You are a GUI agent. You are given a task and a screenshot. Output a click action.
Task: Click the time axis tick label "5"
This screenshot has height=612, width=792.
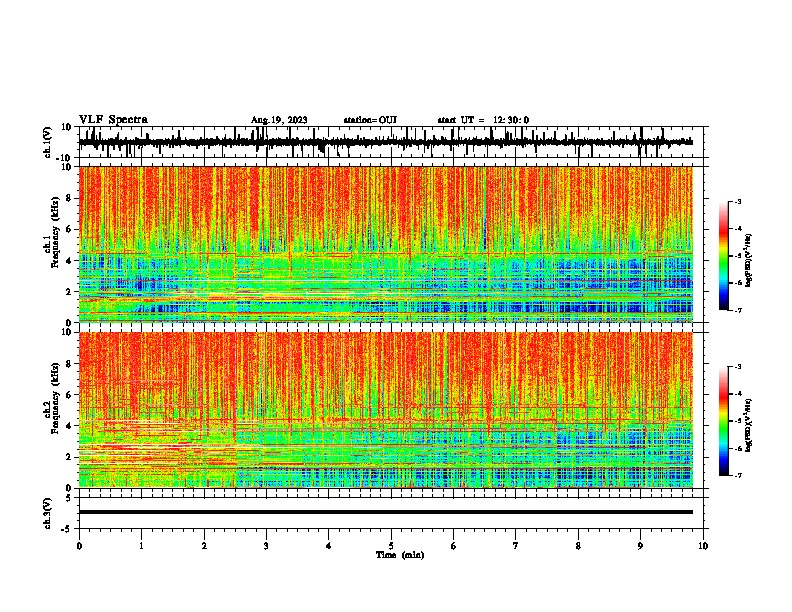click(x=391, y=546)
